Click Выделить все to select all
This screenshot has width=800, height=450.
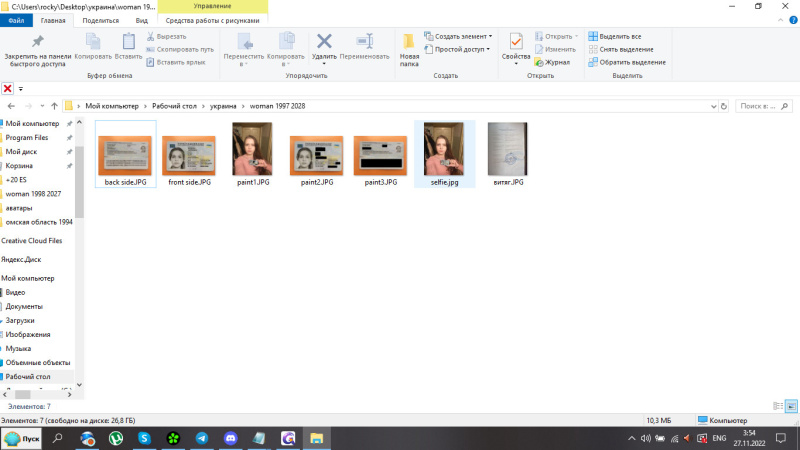pos(620,36)
